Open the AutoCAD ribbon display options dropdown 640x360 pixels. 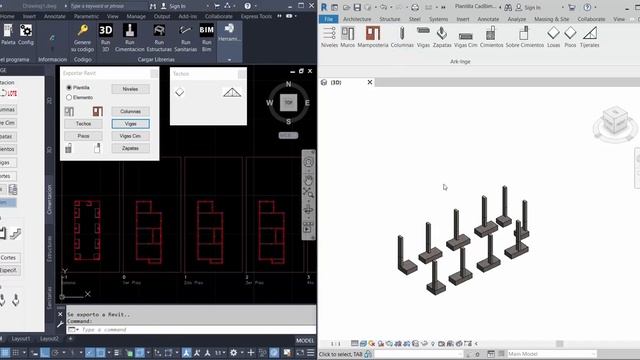(x=296, y=16)
